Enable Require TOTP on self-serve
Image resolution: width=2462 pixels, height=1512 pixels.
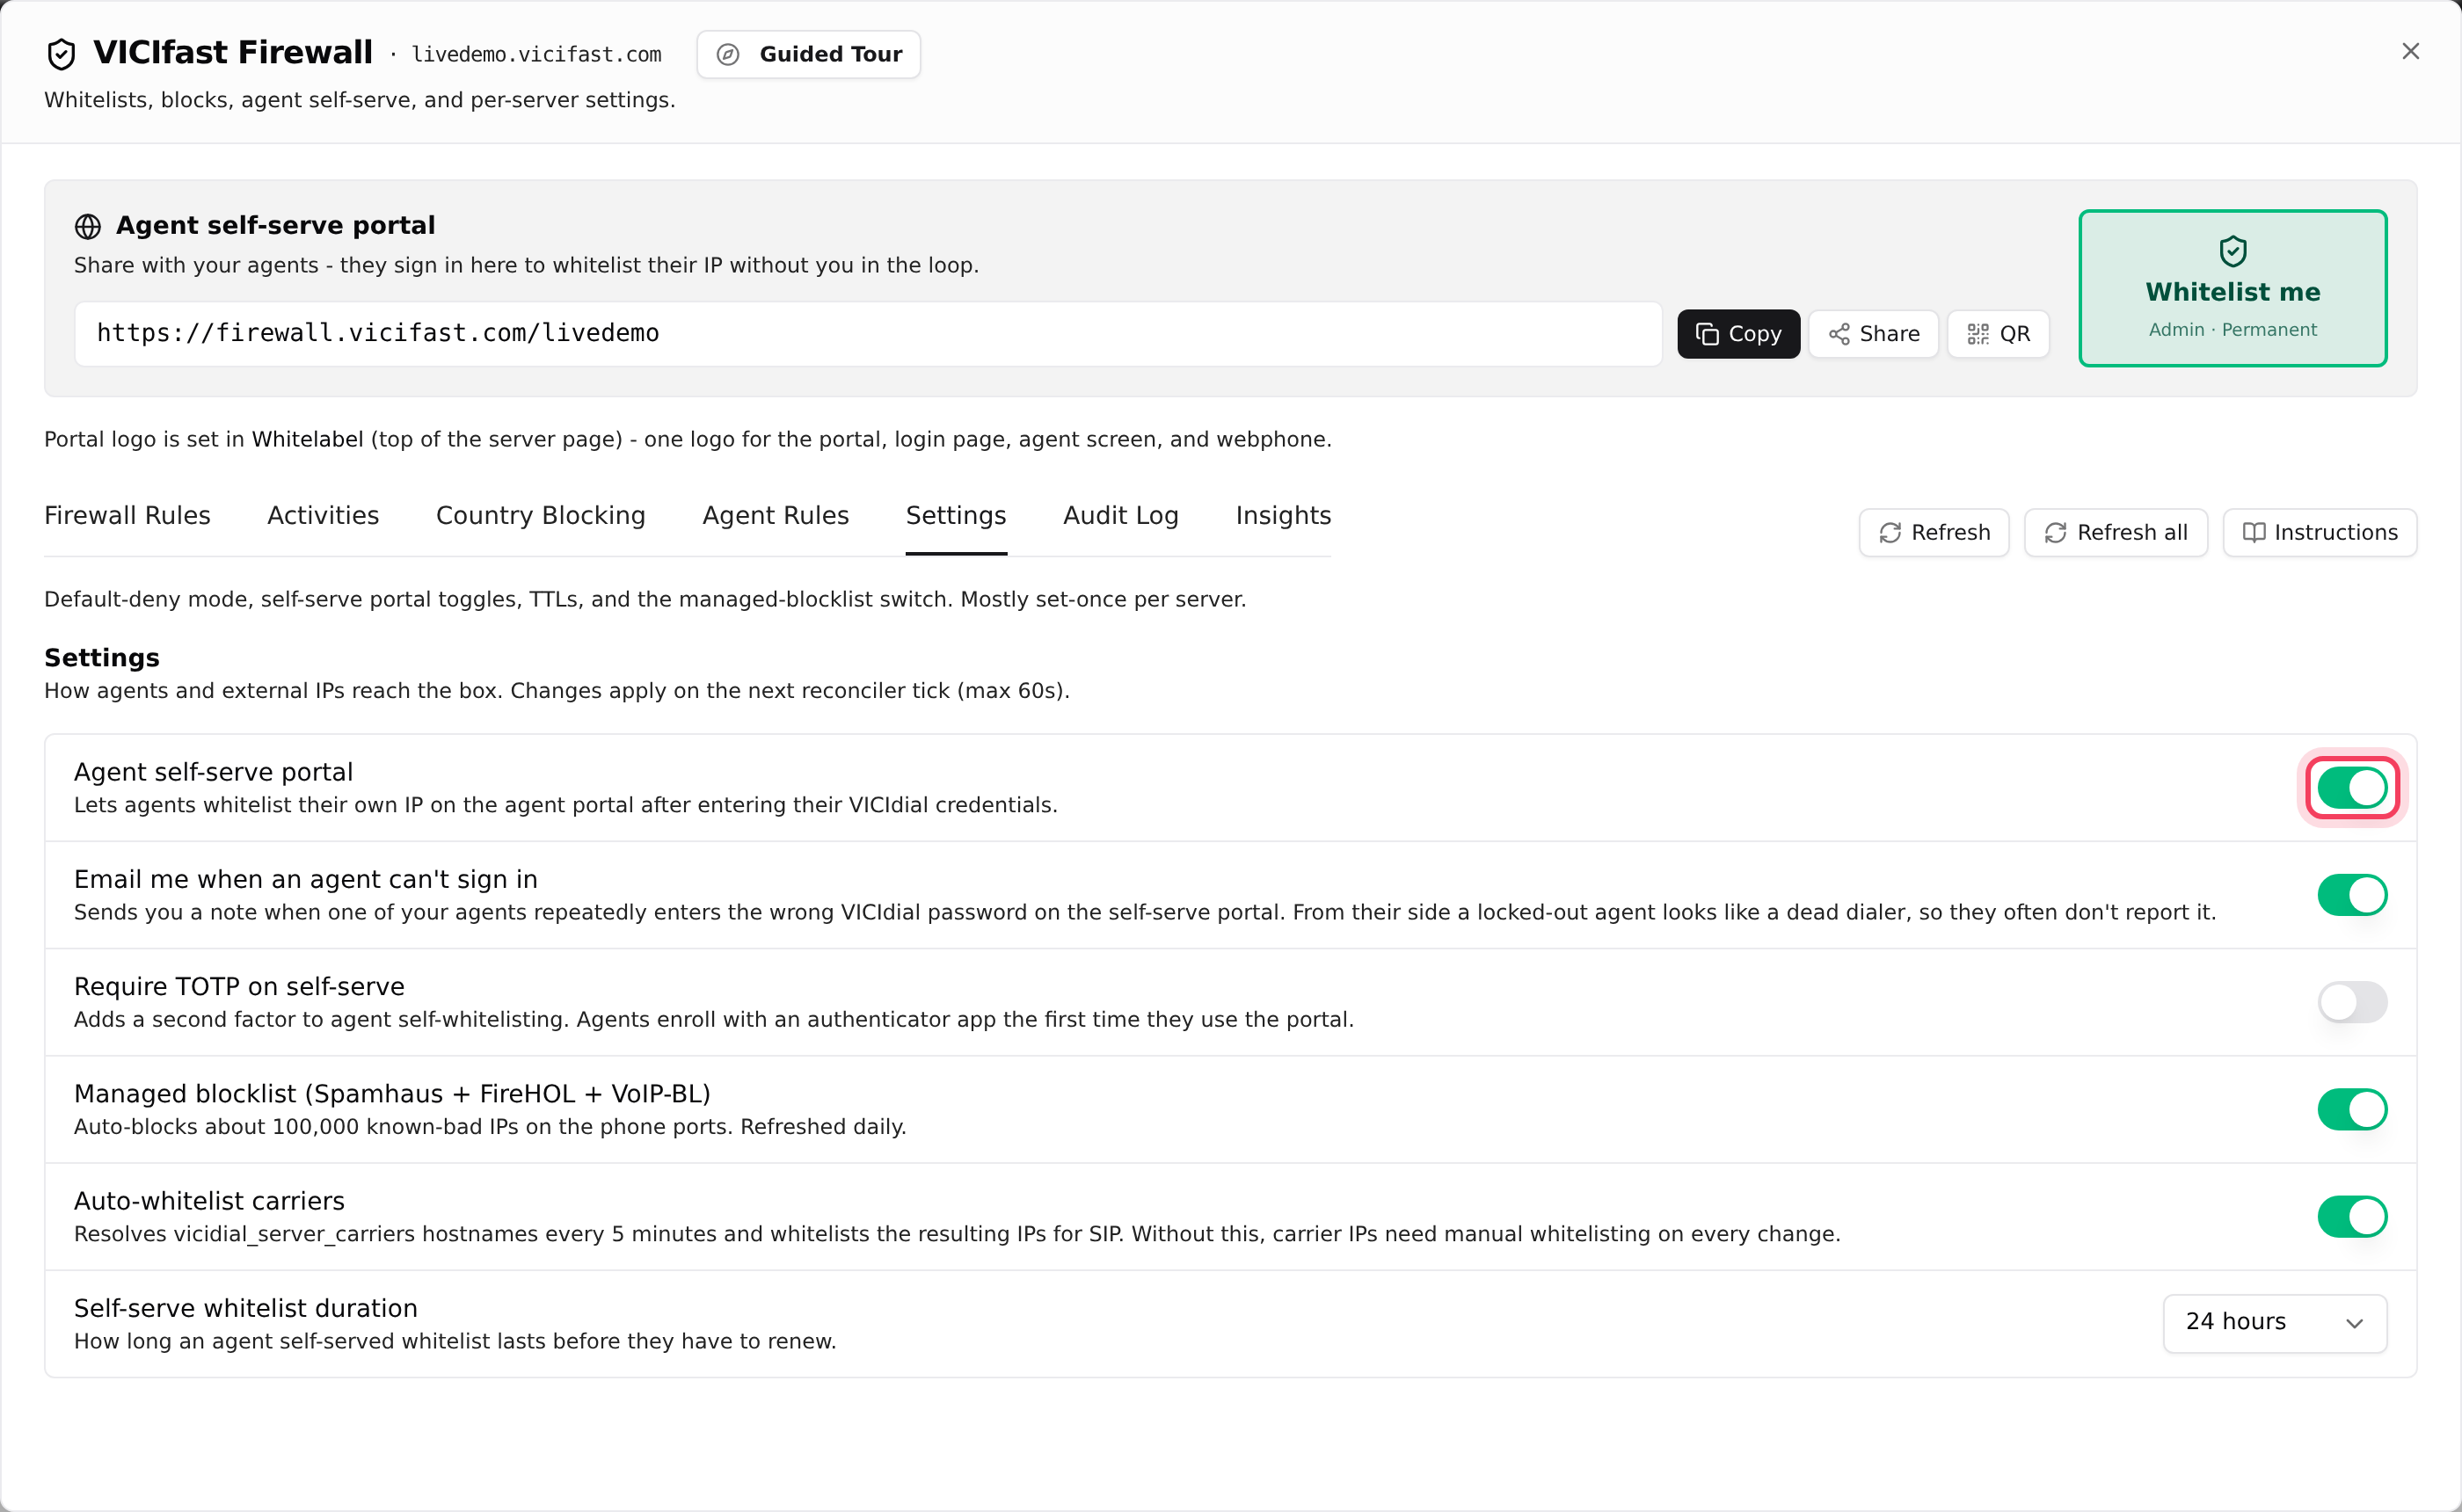click(x=2351, y=1002)
